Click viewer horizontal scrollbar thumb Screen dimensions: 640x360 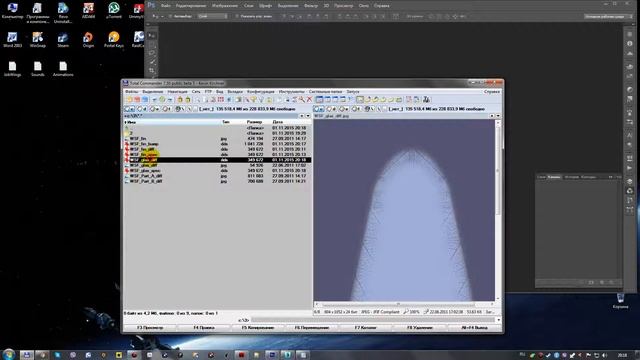coord(398,304)
